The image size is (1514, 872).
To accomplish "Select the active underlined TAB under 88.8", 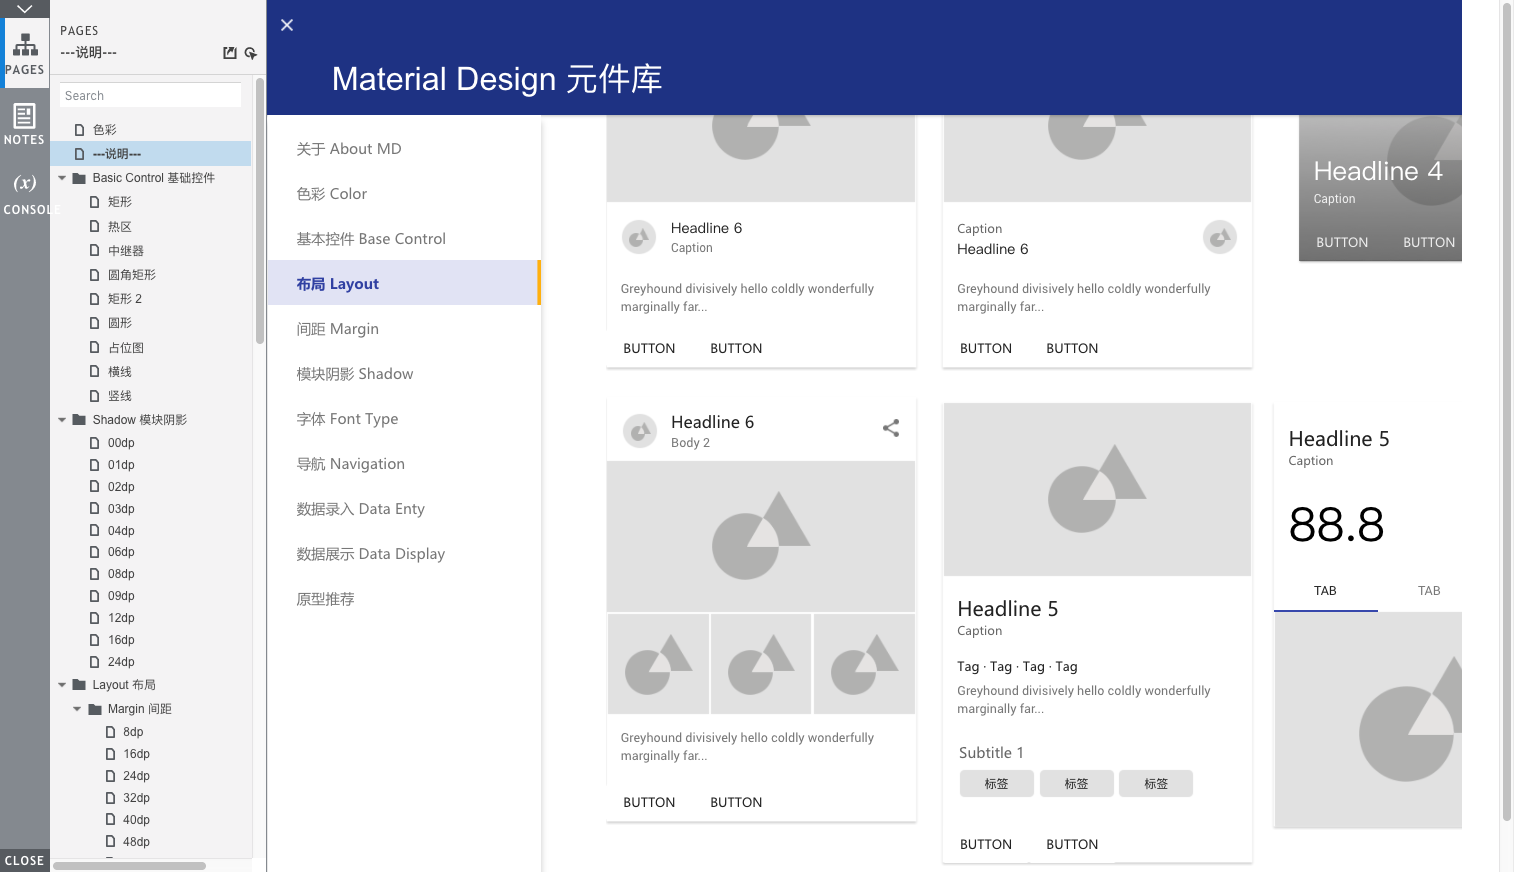I will [x=1325, y=591].
